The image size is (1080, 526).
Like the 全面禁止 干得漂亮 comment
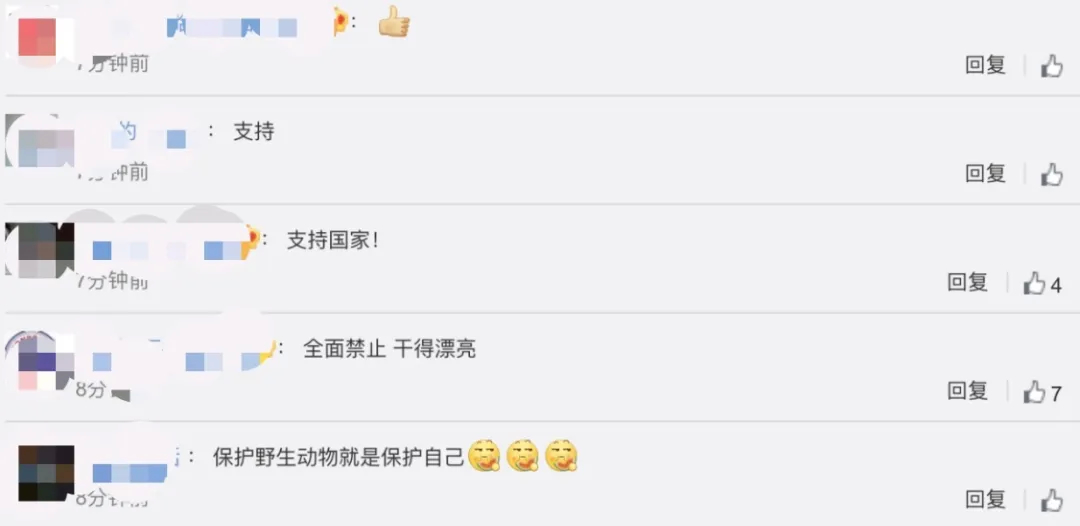pyautogui.click(x=1043, y=392)
